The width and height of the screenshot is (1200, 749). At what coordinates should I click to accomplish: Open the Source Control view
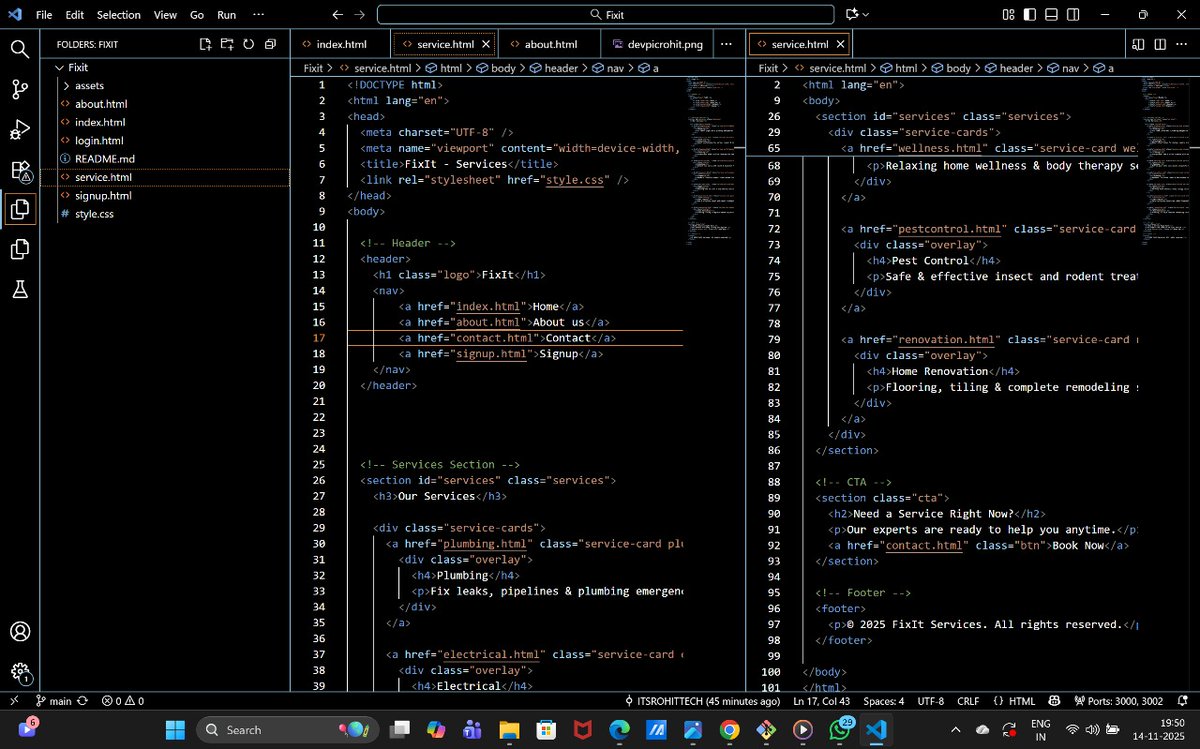19,89
